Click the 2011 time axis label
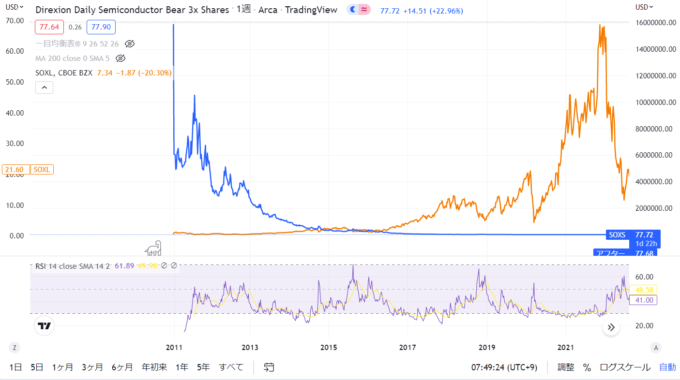The width and height of the screenshot is (680, 380). click(174, 347)
